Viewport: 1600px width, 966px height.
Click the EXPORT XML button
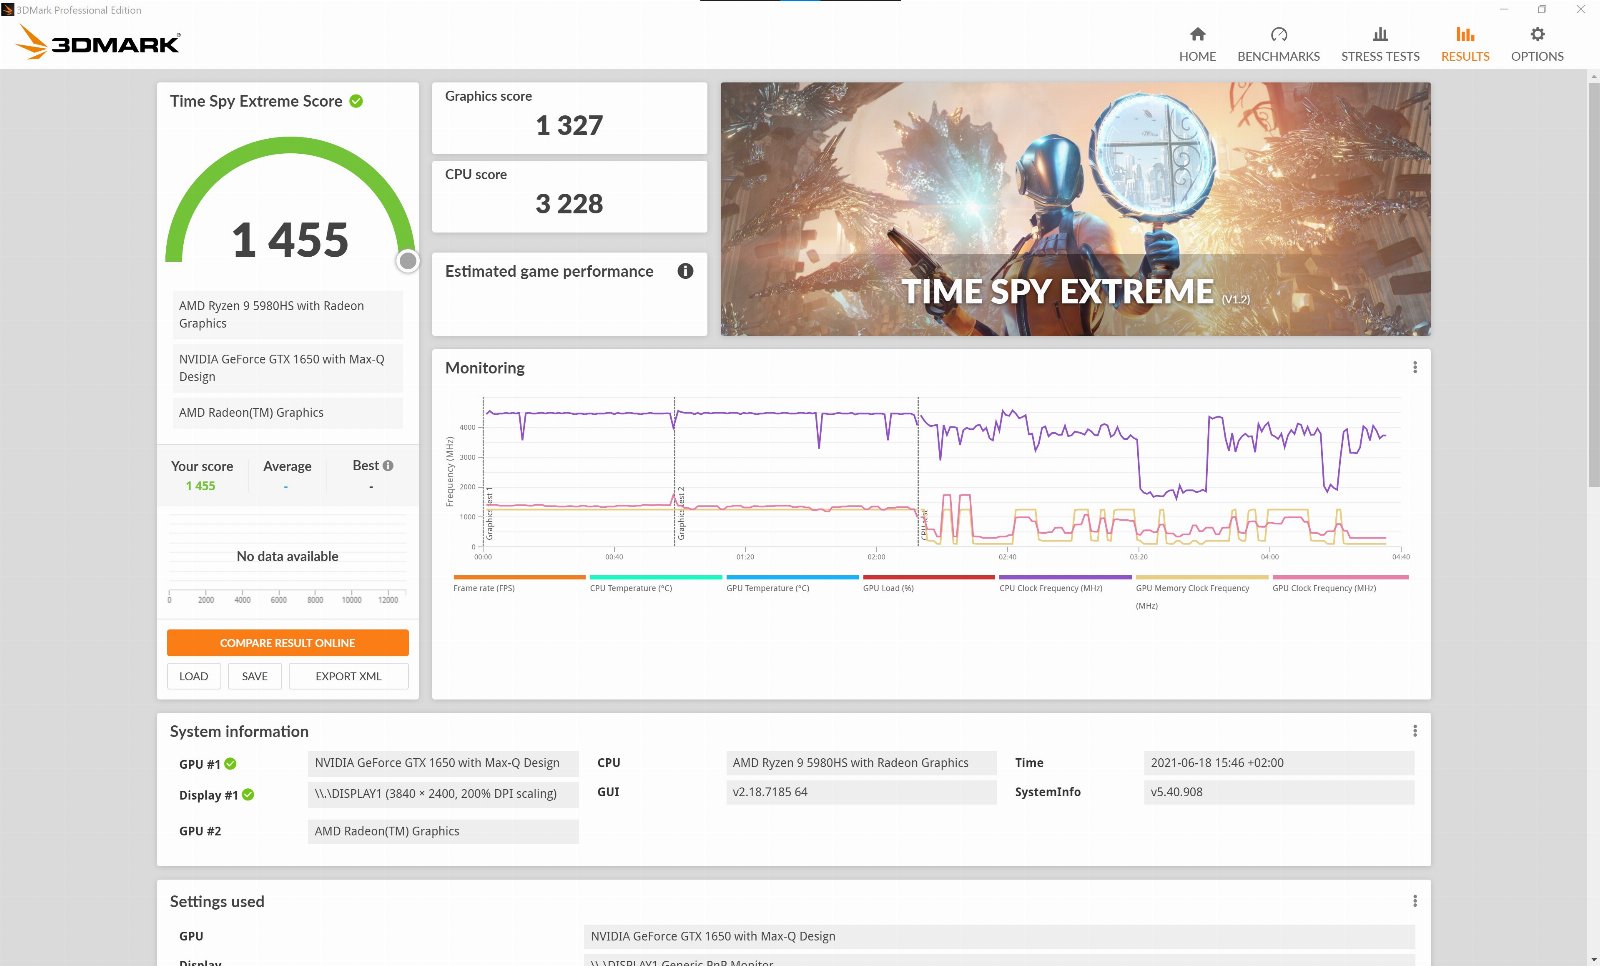(x=348, y=676)
